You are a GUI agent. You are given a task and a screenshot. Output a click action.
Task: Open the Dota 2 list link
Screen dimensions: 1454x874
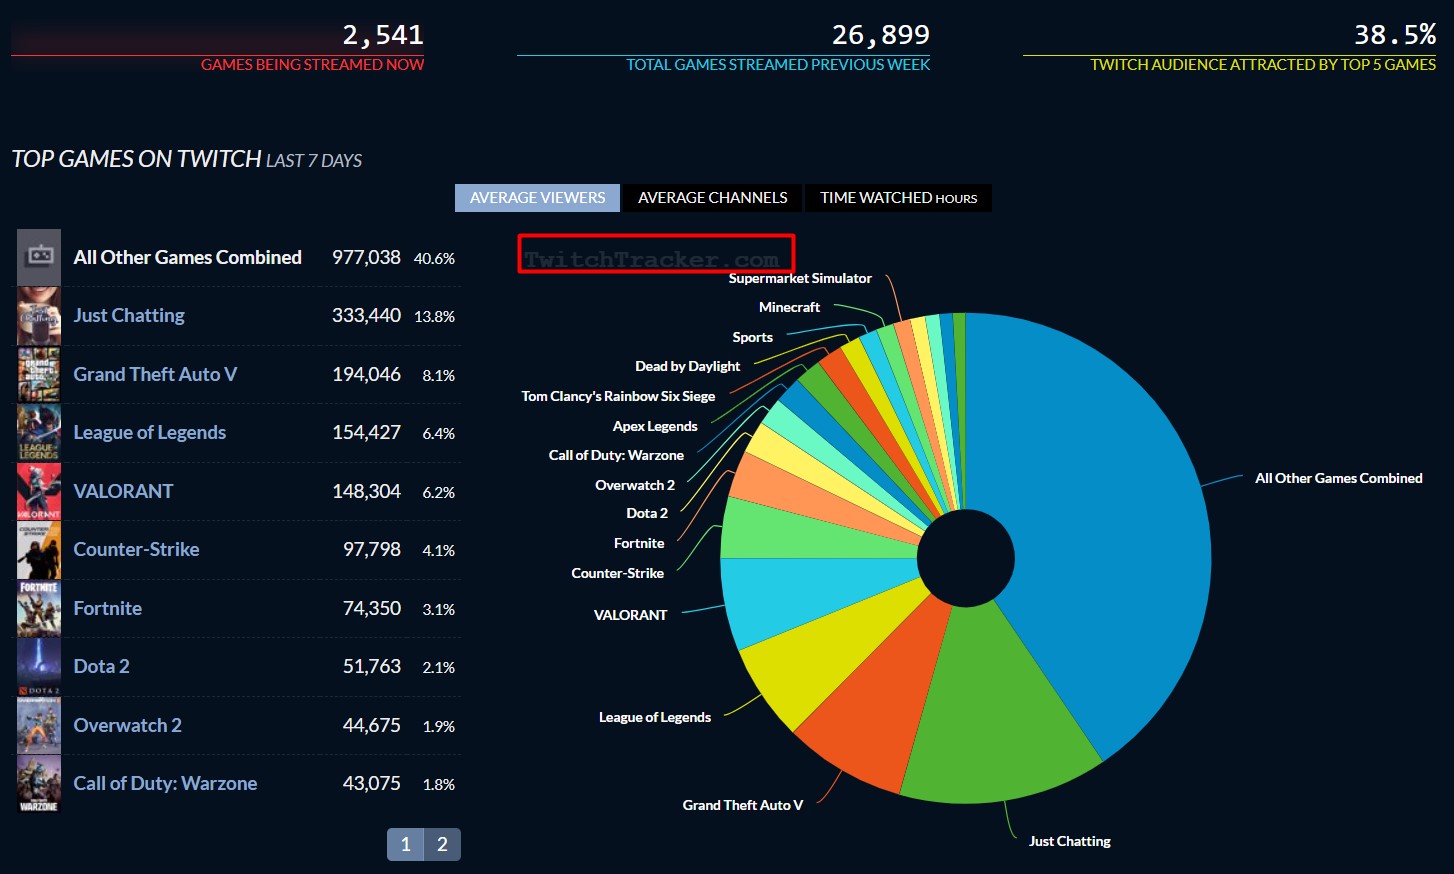[x=101, y=666]
